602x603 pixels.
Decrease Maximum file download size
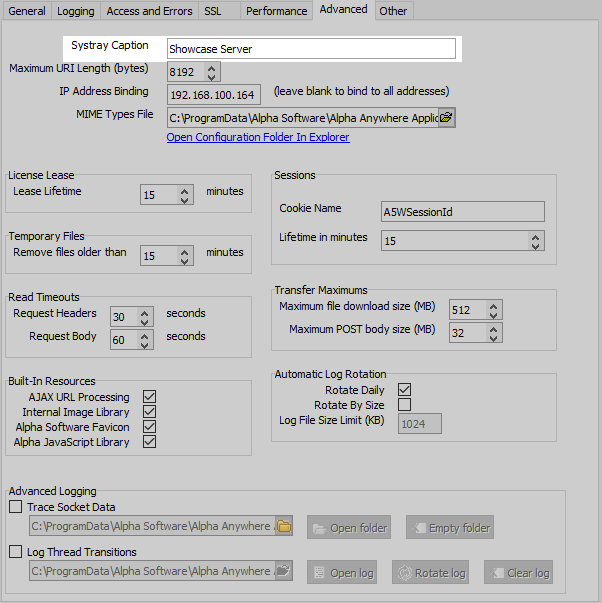pos(494,314)
